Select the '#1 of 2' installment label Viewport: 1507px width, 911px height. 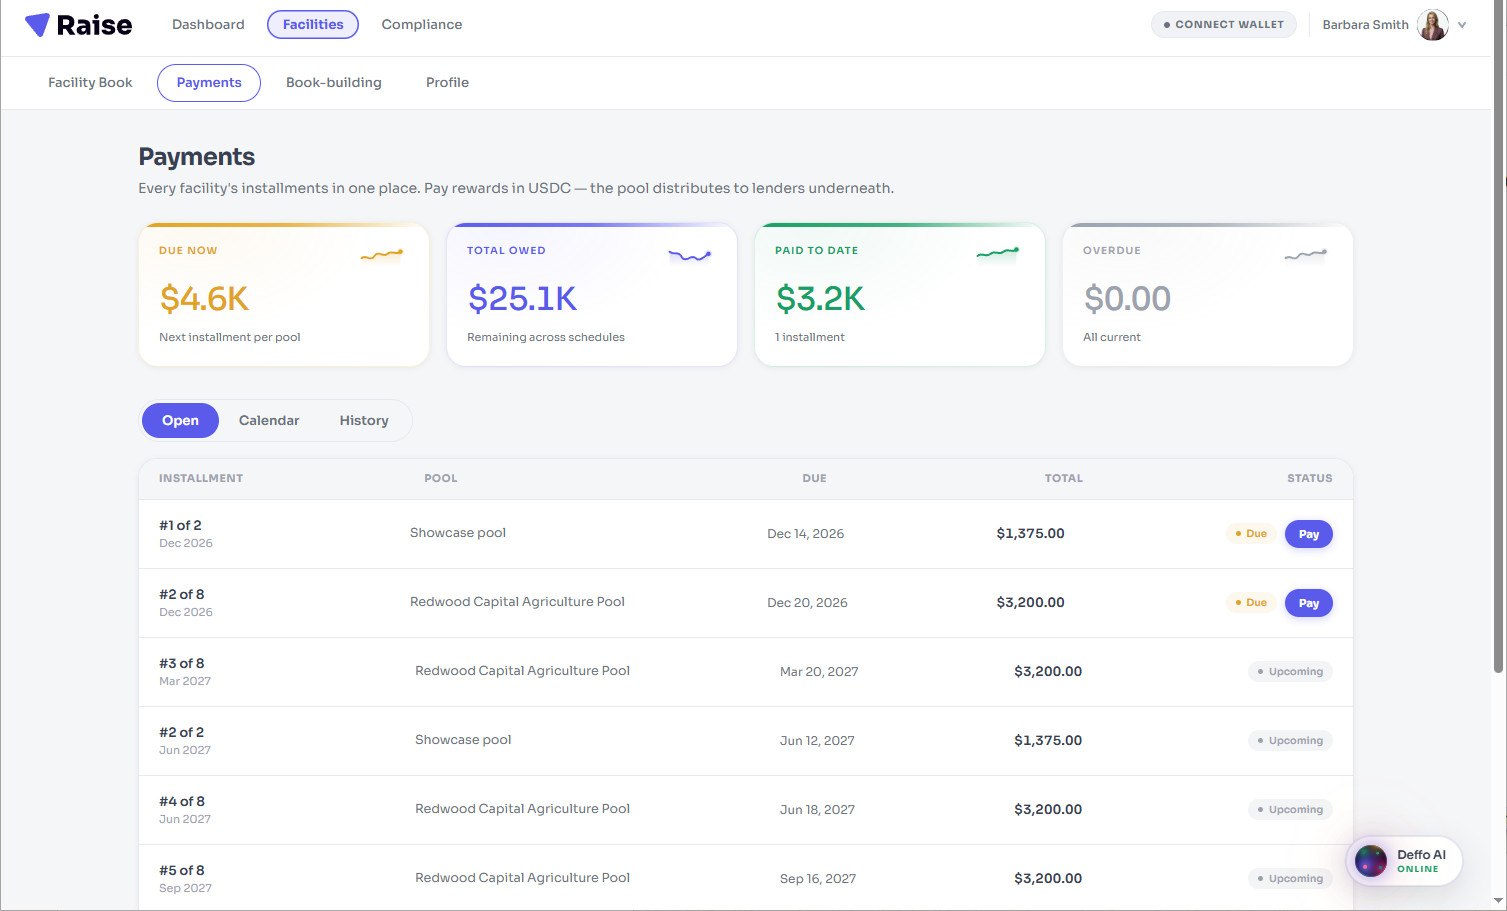click(180, 526)
